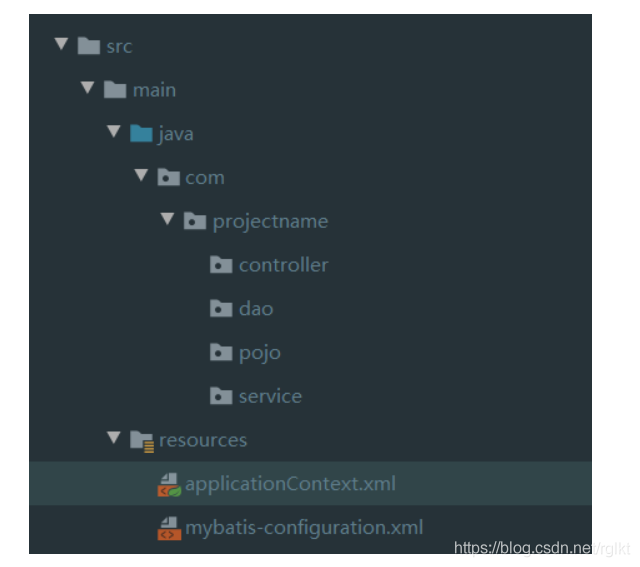Collapse the resources folder arrow
The image size is (640, 567).
click(x=114, y=439)
